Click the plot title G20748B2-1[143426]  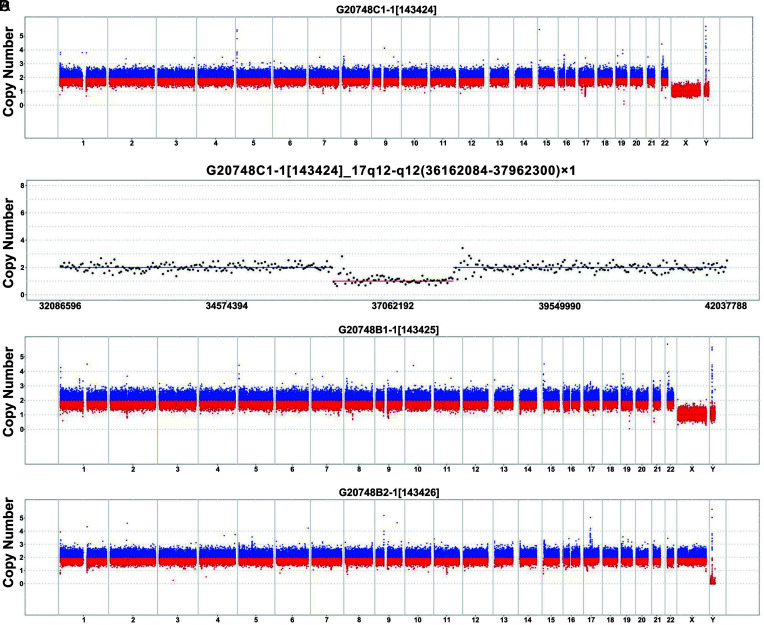(x=389, y=492)
